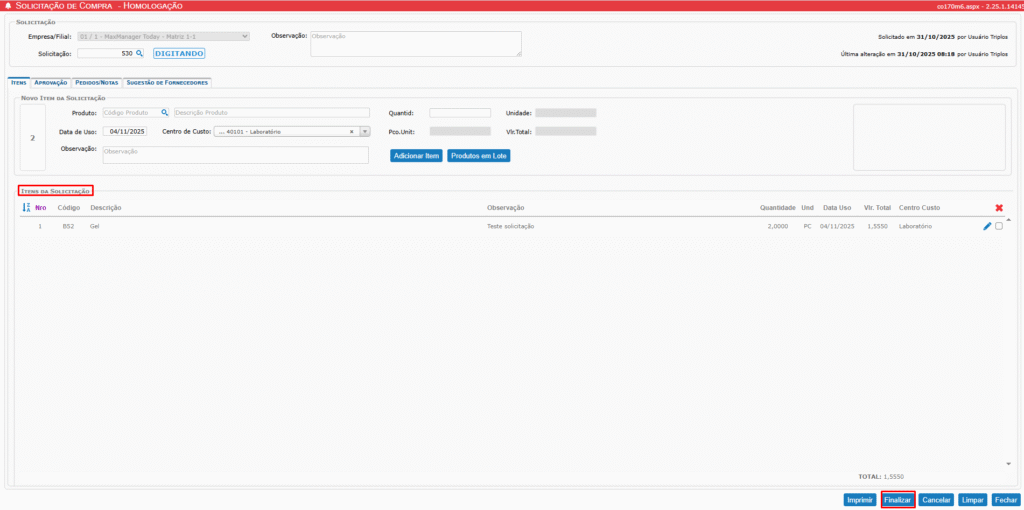Click the red X delete icon in the header

998,208
